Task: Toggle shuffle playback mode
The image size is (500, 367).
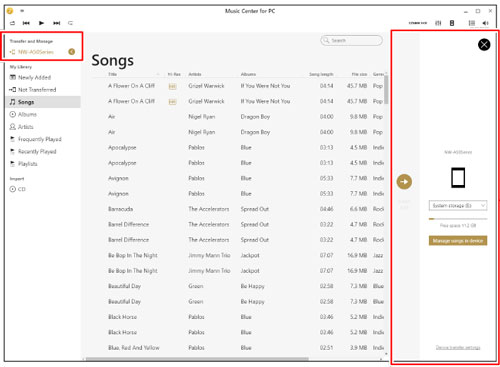Action: click(70, 23)
